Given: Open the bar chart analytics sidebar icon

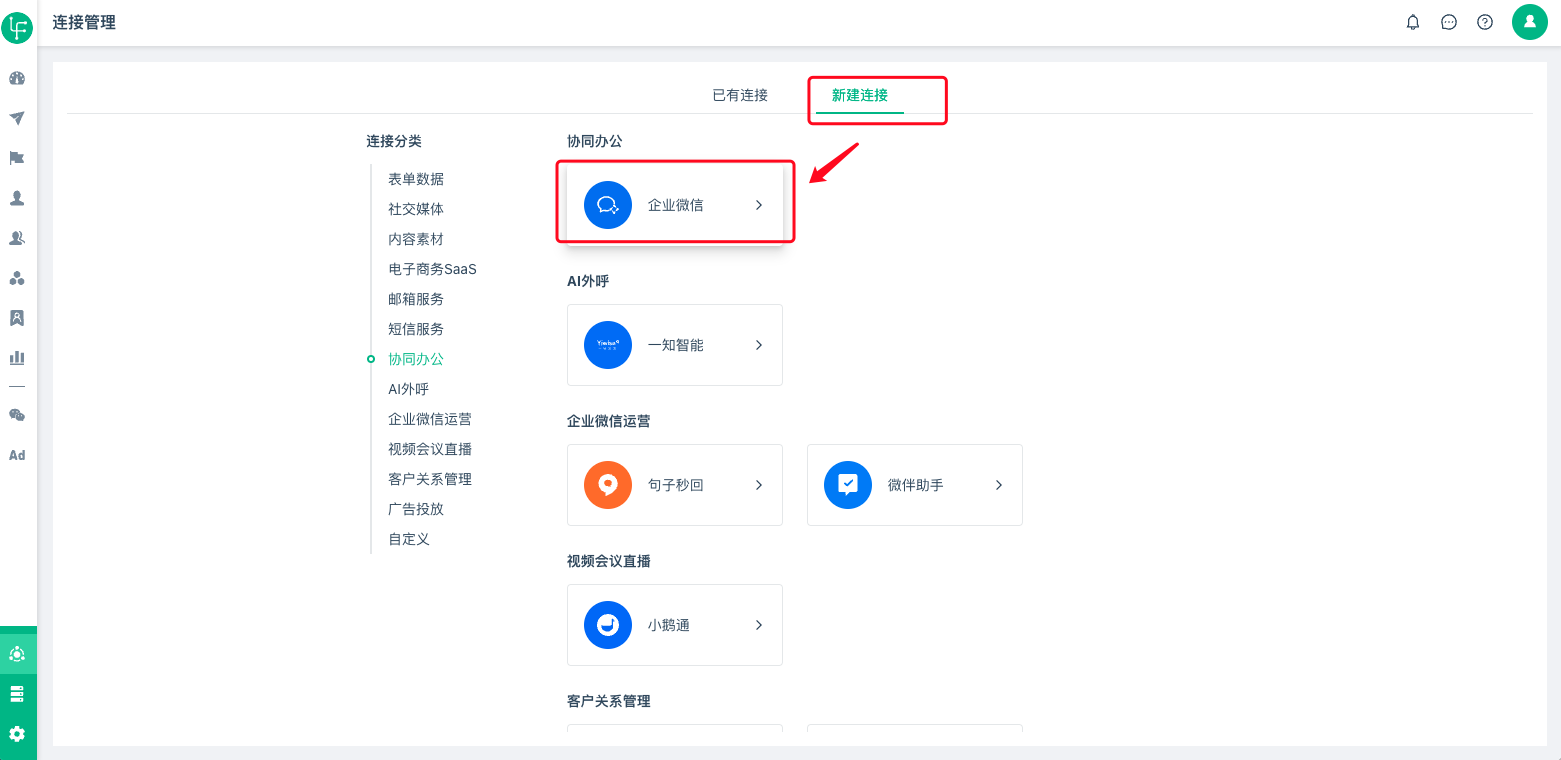Looking at the screenshot, I should 17,357.
